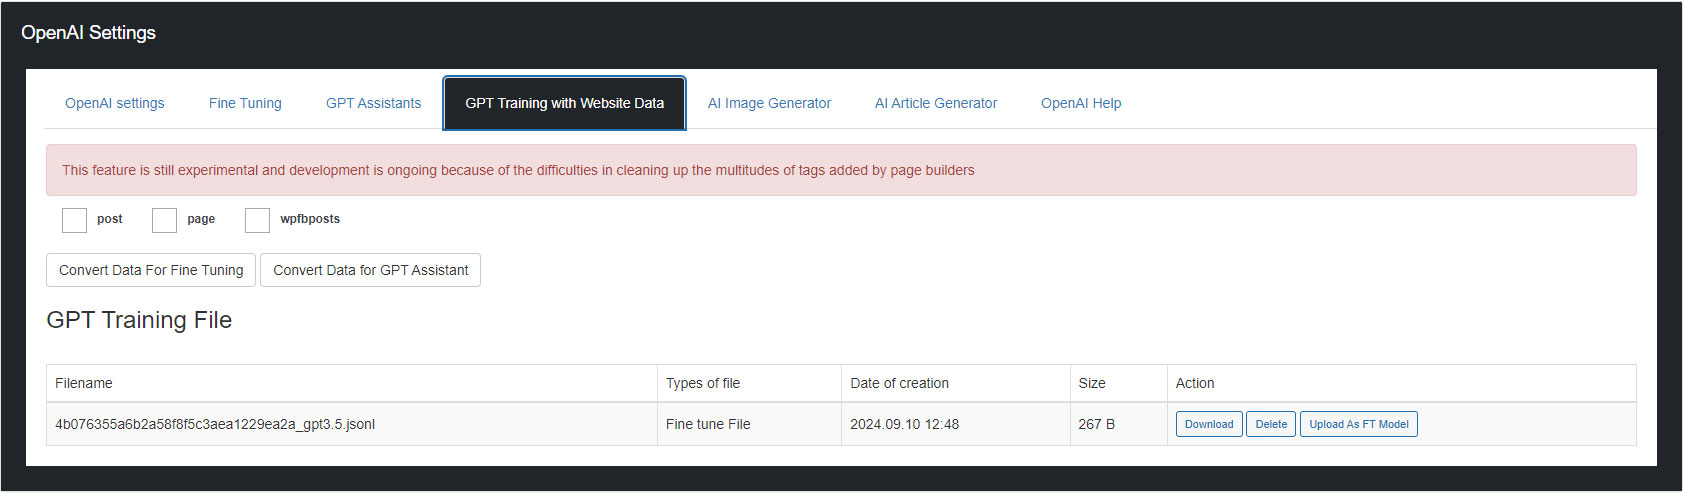The width and height of the screenshot is (1684, 493).
Task: Enable the page checkbox
Action: click(164, 220)
